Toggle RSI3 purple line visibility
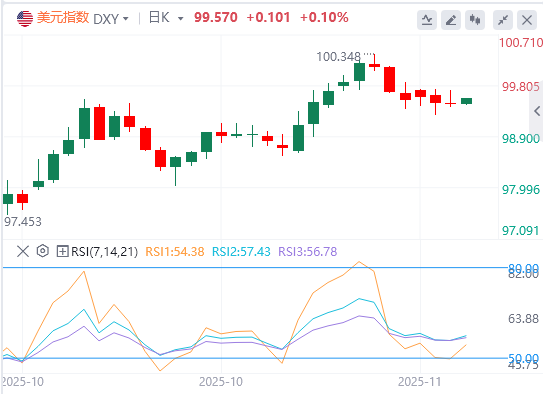The height and width of the screenshot is (394, 543). (x=308, y=252)
